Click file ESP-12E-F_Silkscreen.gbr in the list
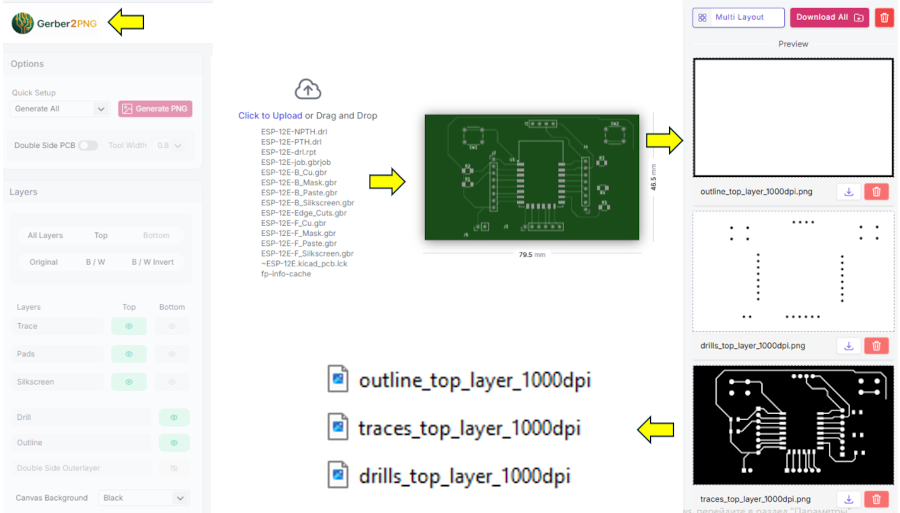The width and height of the screenshot is (900, 513). (x=307, y=254)
